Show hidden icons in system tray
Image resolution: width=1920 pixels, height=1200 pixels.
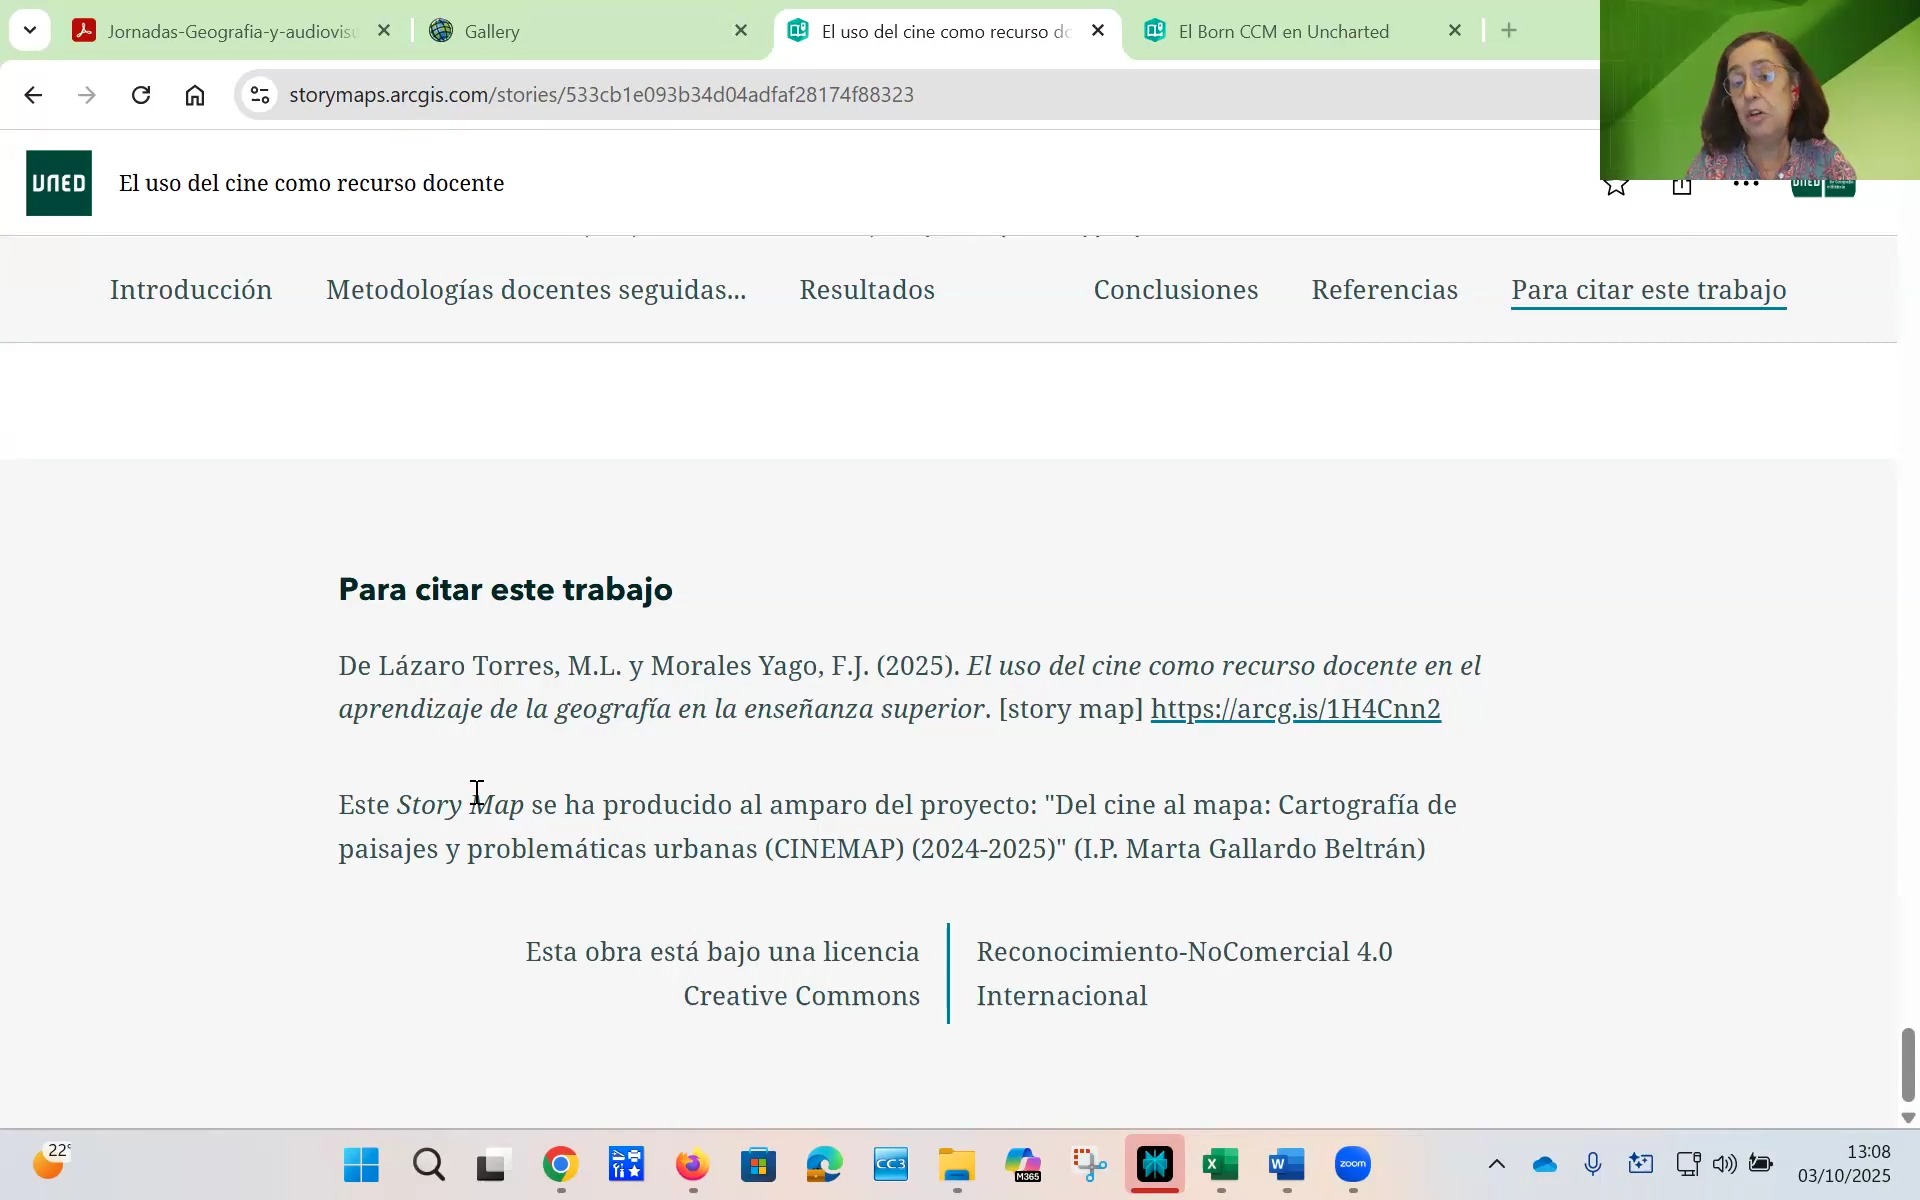click(1496, 1164)
